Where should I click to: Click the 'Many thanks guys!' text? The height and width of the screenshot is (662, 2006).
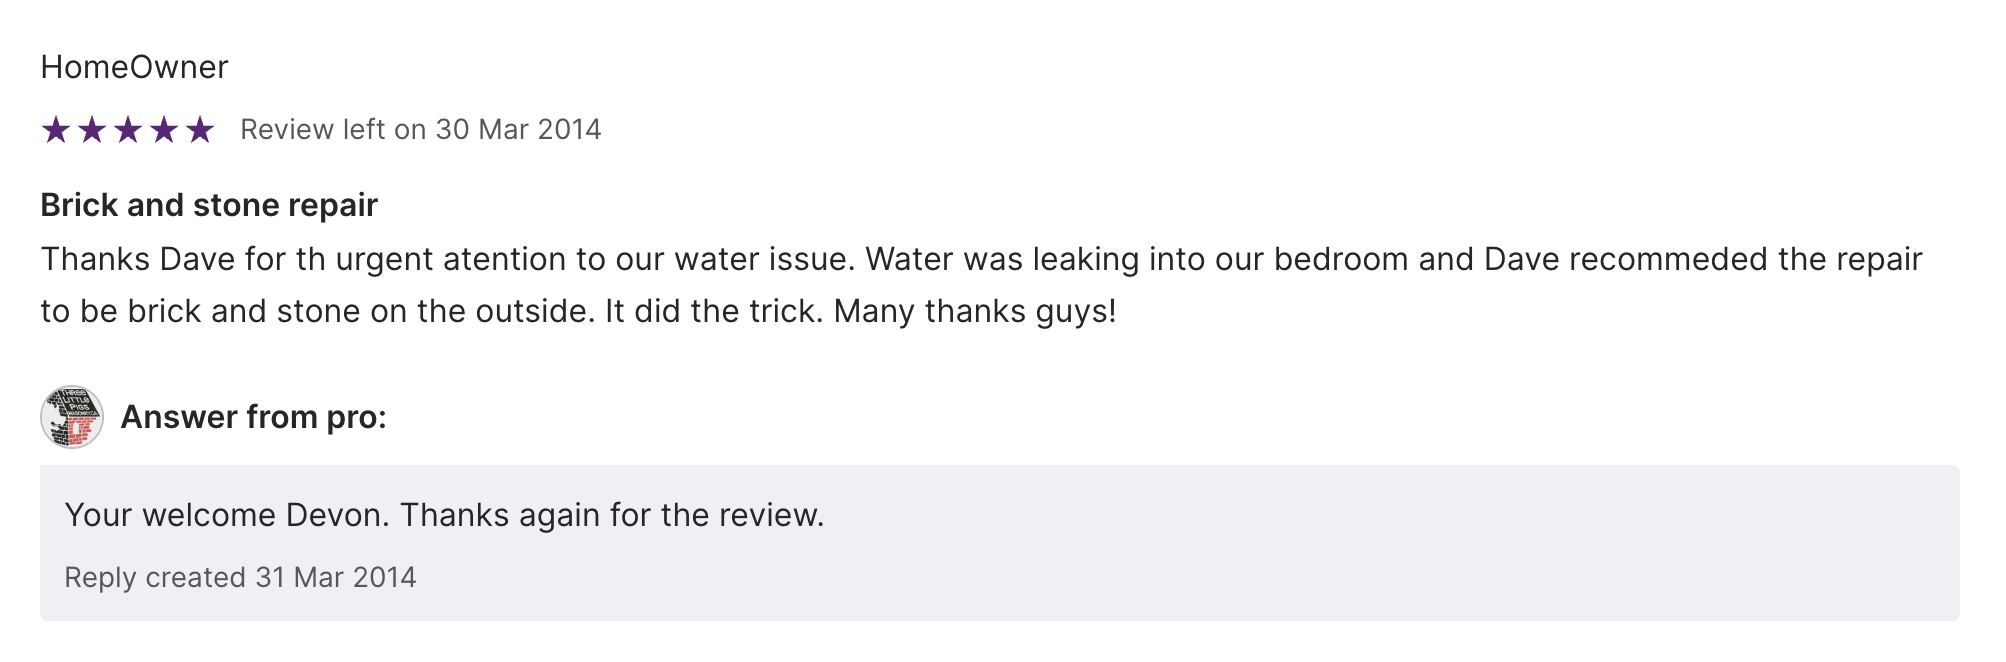tap(974, 312)
